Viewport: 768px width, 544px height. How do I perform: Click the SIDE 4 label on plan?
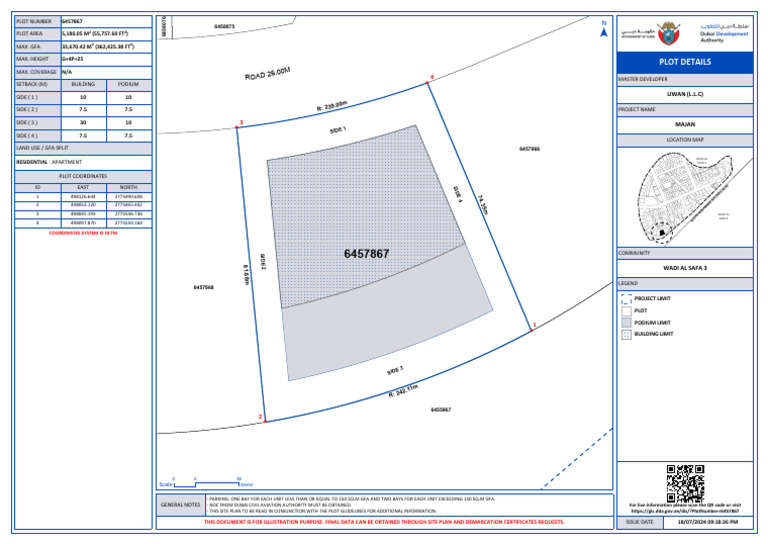458,194
